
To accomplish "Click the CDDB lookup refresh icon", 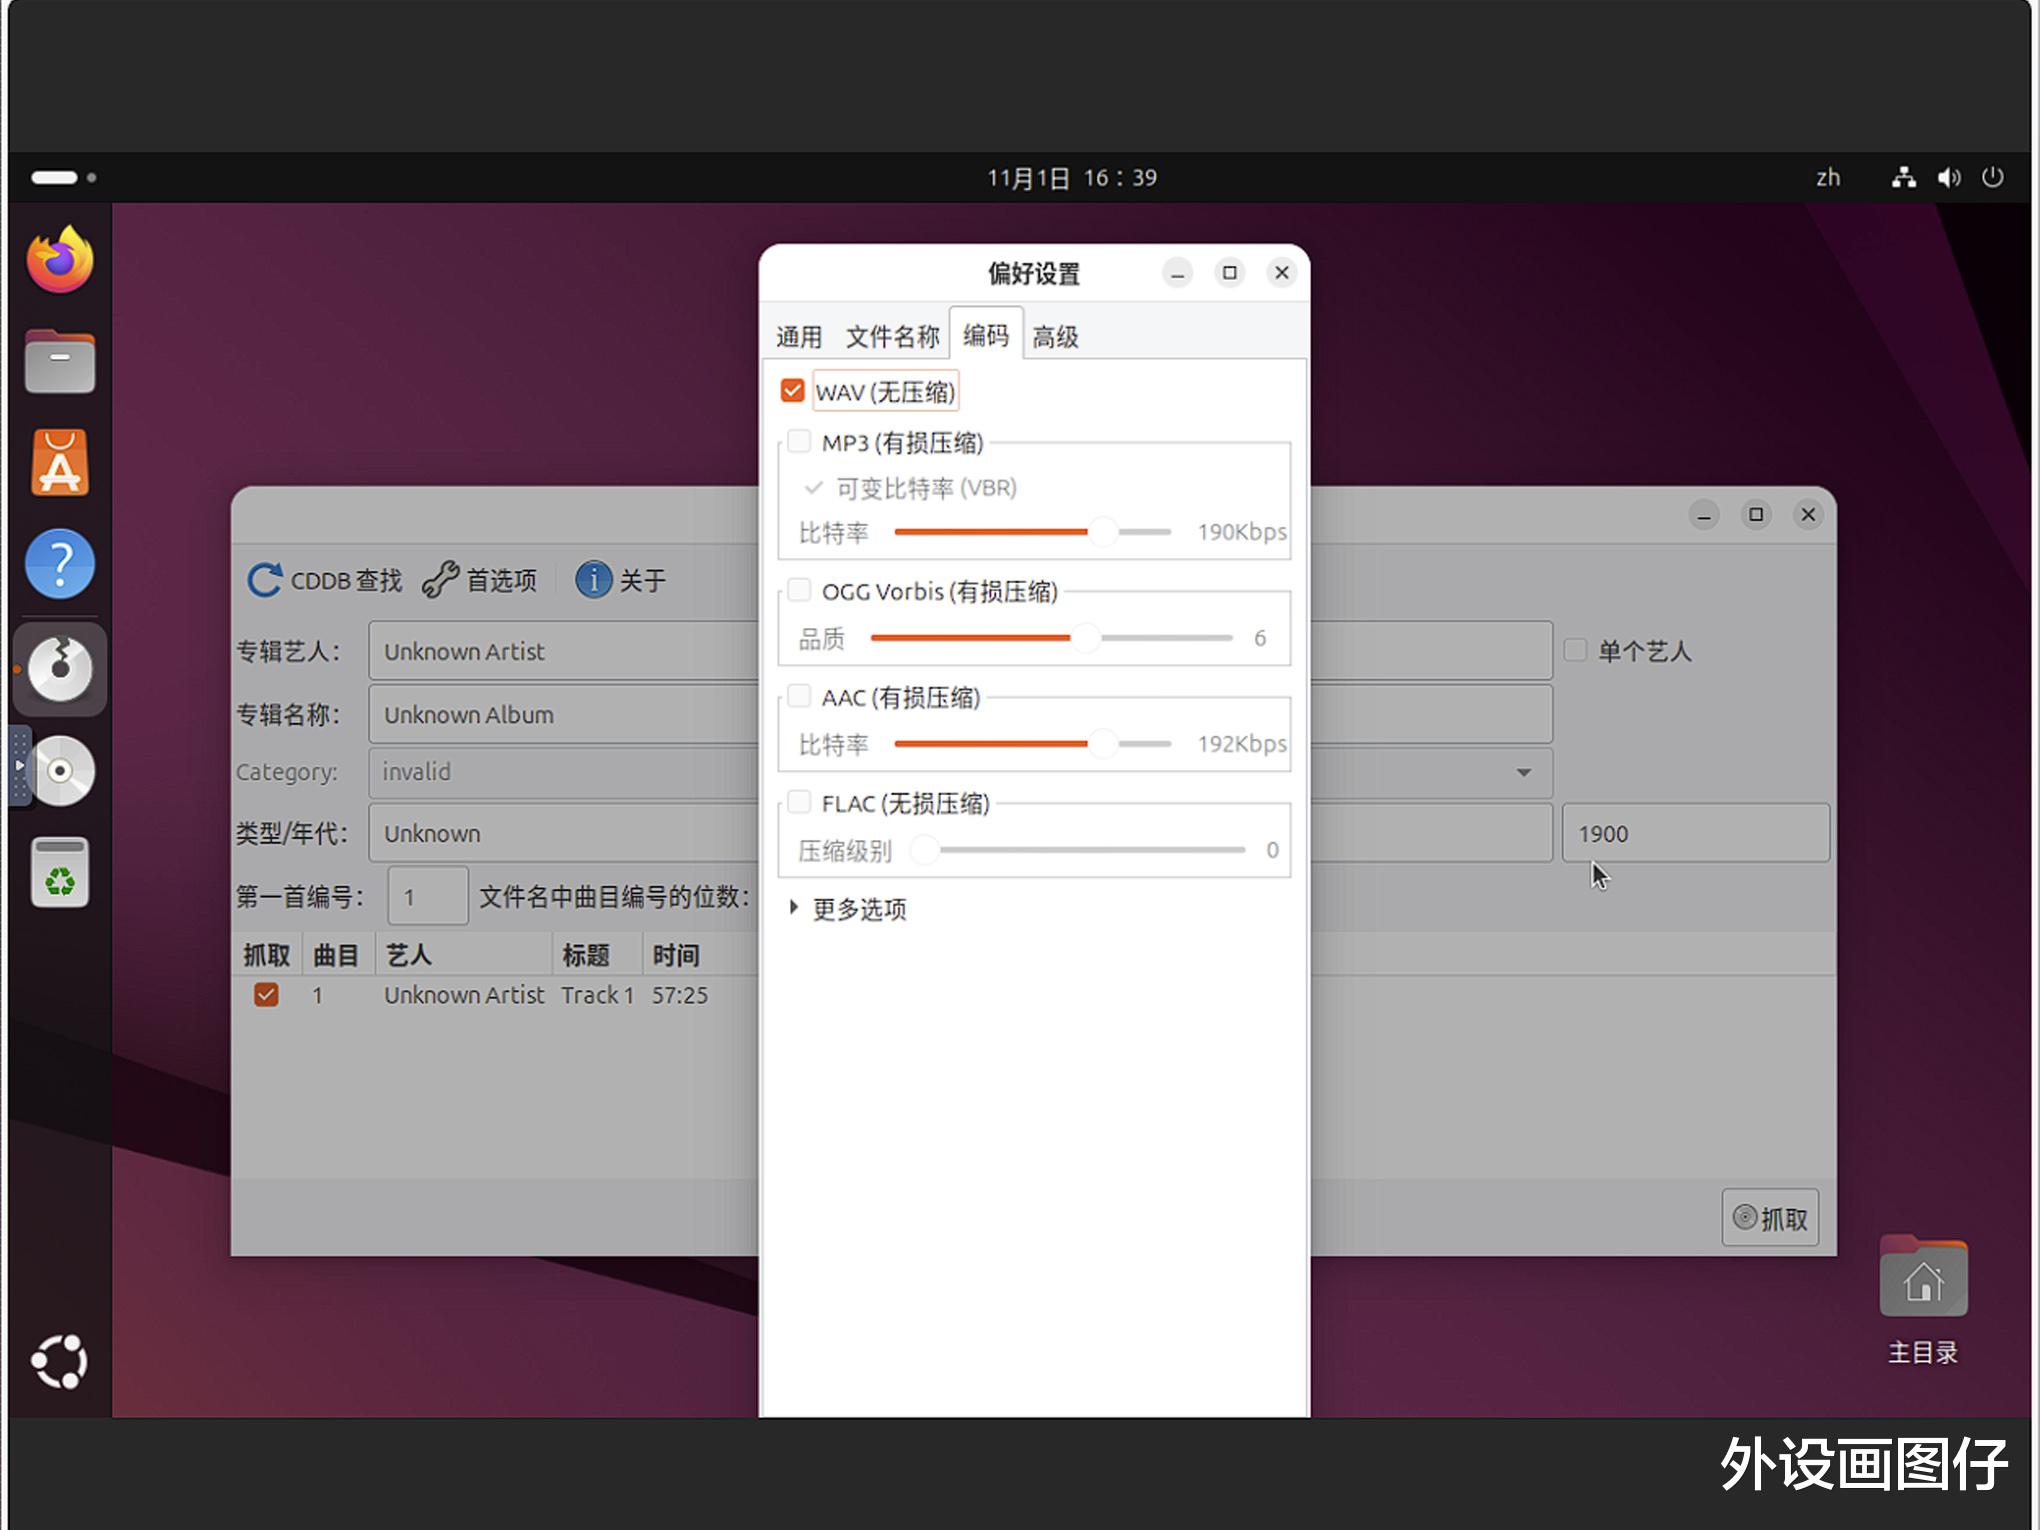I will [264, 580].
